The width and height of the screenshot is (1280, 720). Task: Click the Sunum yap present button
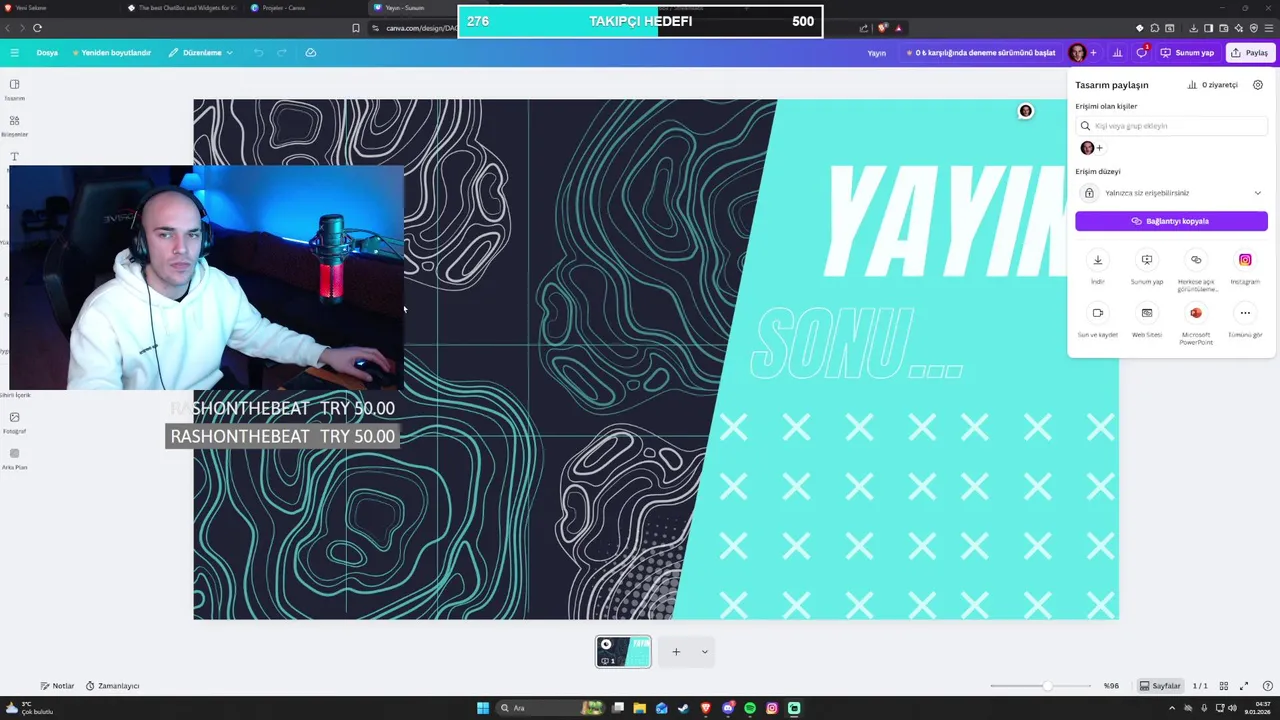[x=1187, y=53]
